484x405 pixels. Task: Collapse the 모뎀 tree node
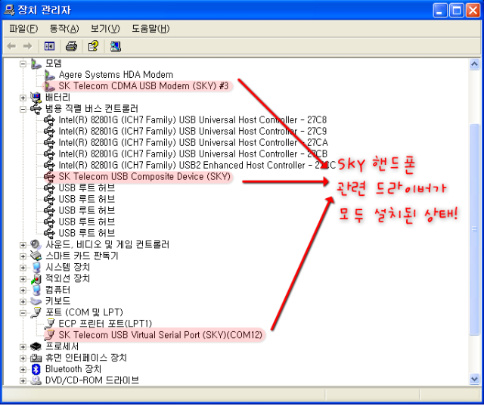click(23, 64)
